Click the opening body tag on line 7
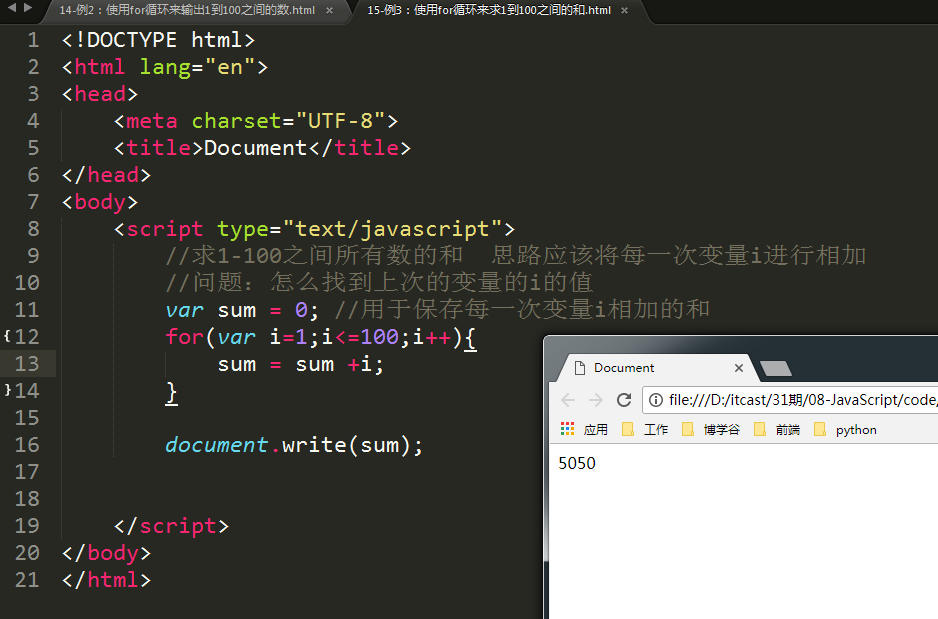The image size is (938, 619). point(100,202)
